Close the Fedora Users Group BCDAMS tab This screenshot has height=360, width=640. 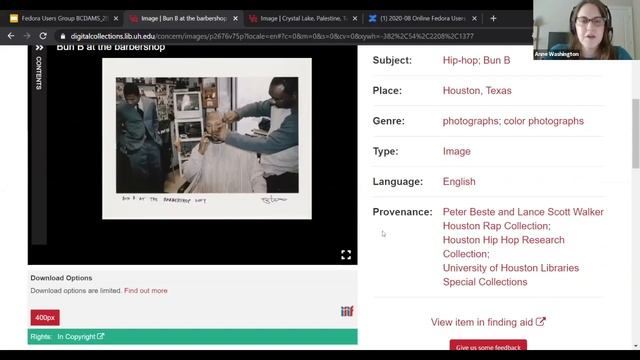coord(116,18)
